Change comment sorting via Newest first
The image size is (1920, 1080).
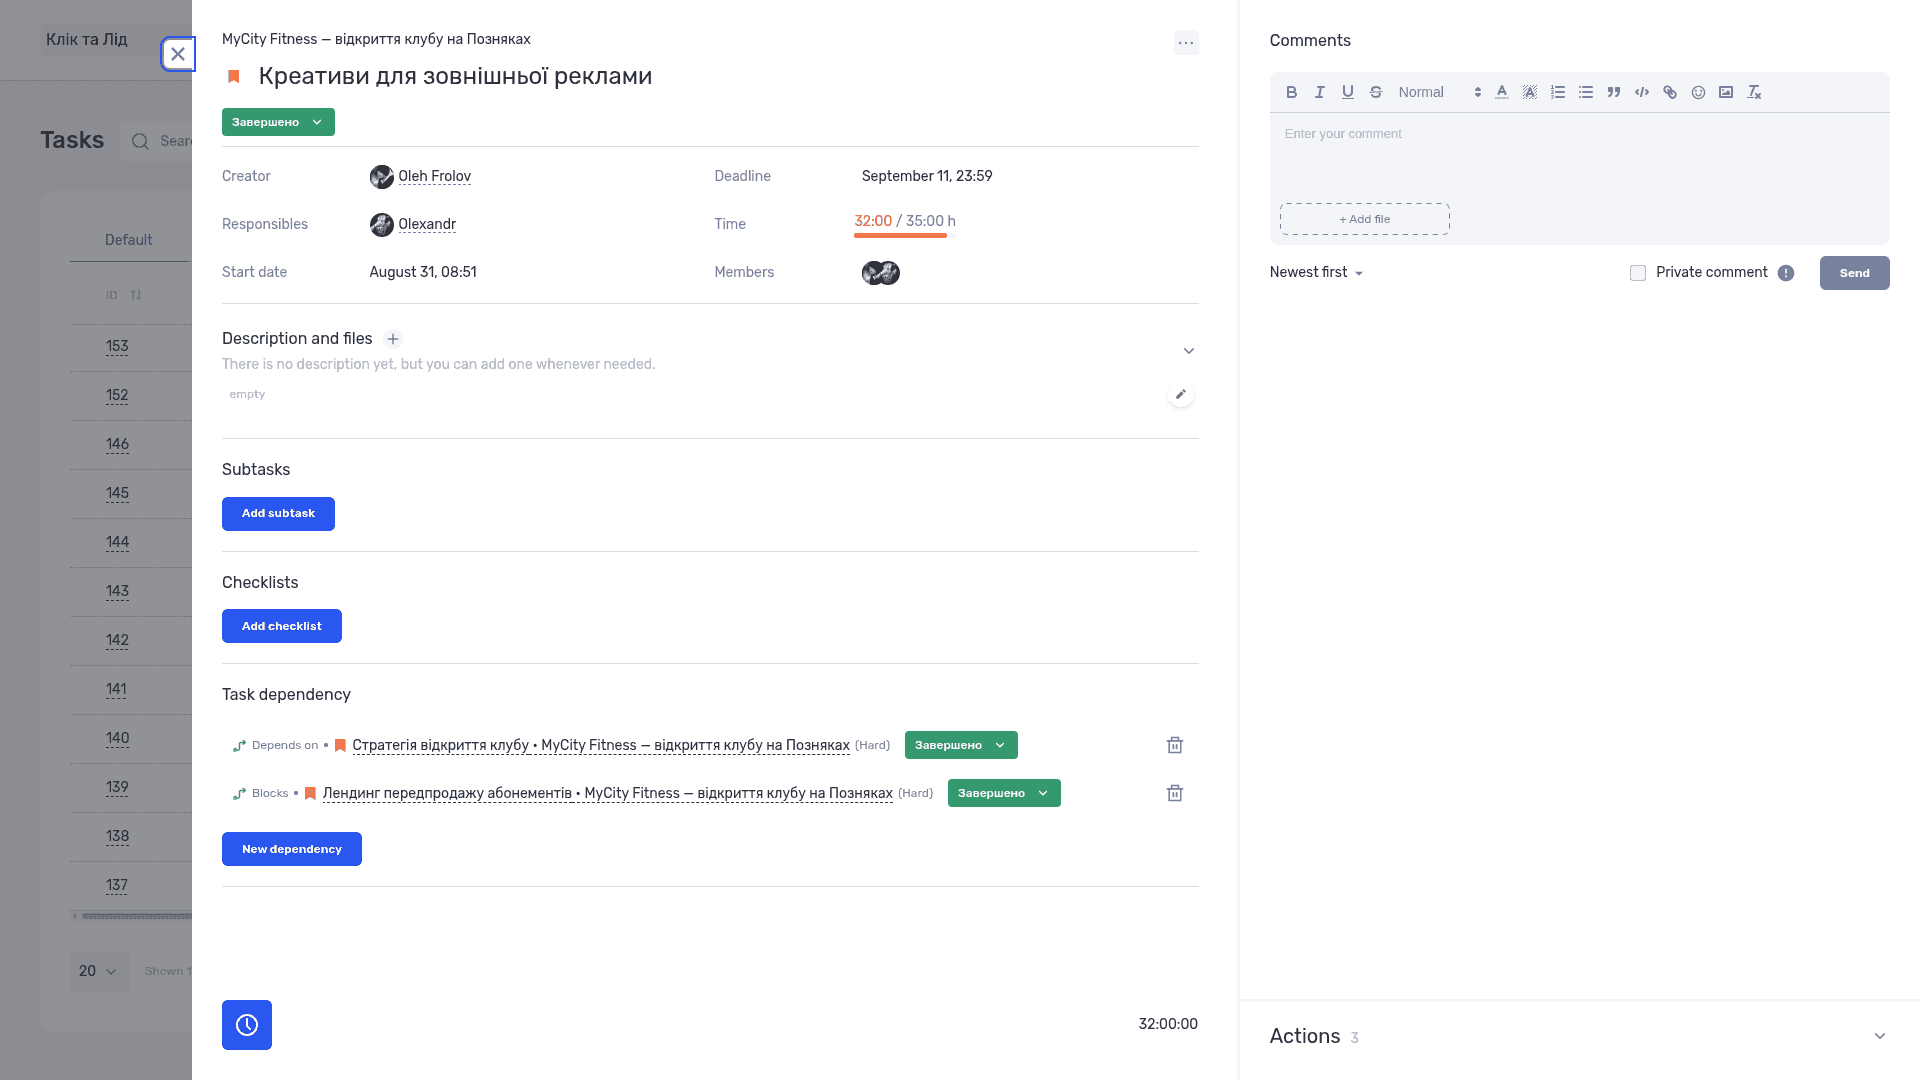pyautogui.click(x=1316, y=272)
